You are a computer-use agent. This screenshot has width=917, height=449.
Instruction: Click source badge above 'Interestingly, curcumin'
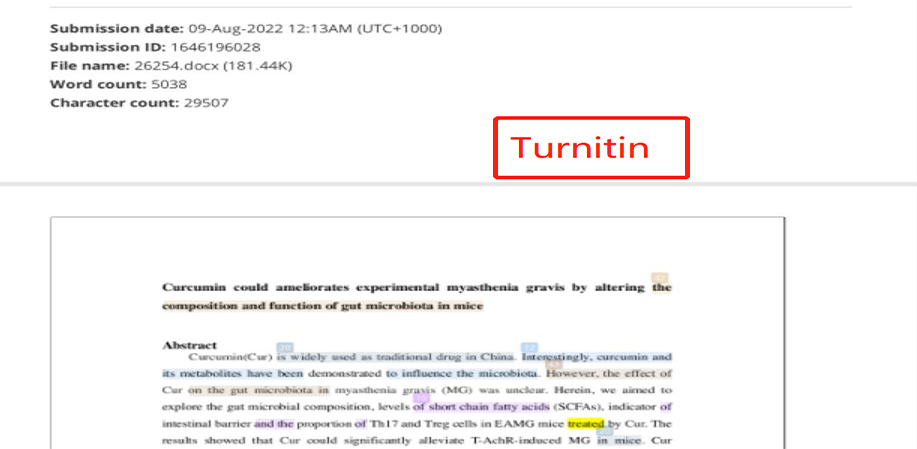click(529, 347)
